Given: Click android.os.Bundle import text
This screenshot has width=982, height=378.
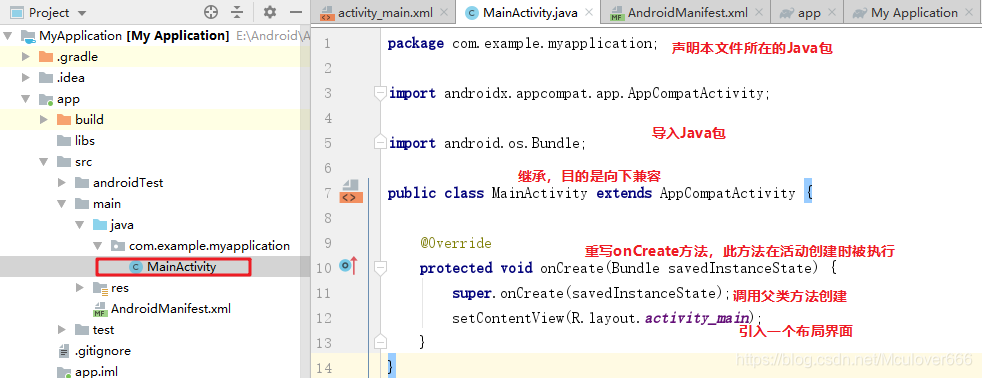Looking at the screenshot, I should click(515, 143).
